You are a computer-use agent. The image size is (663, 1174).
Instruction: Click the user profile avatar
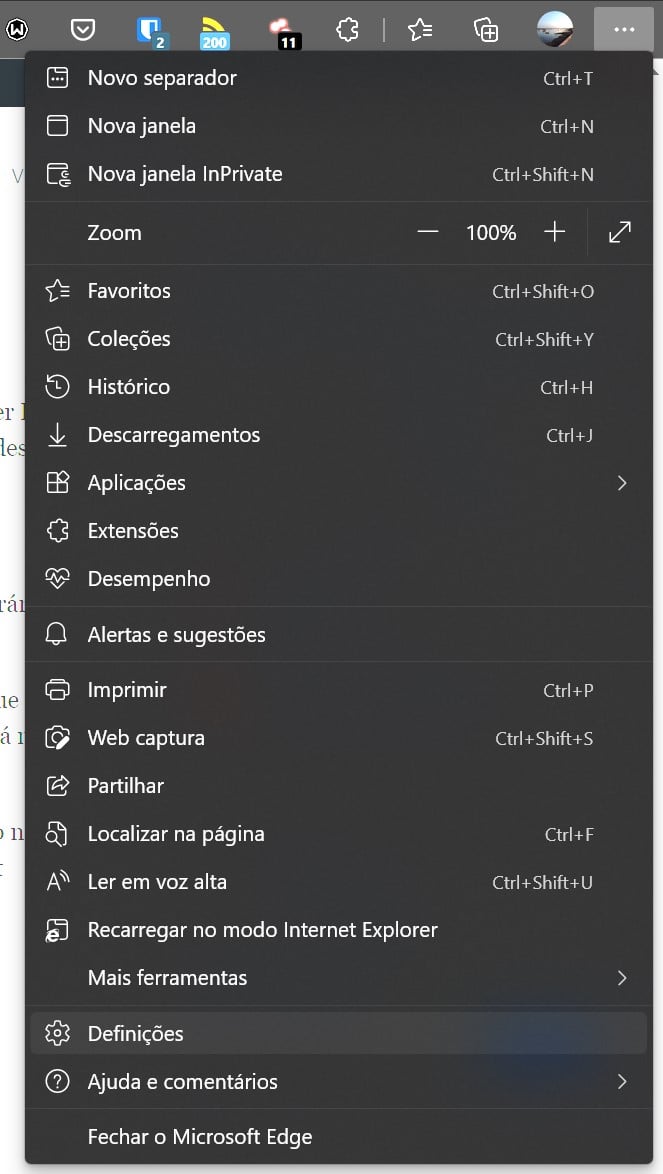pos(555,30)
